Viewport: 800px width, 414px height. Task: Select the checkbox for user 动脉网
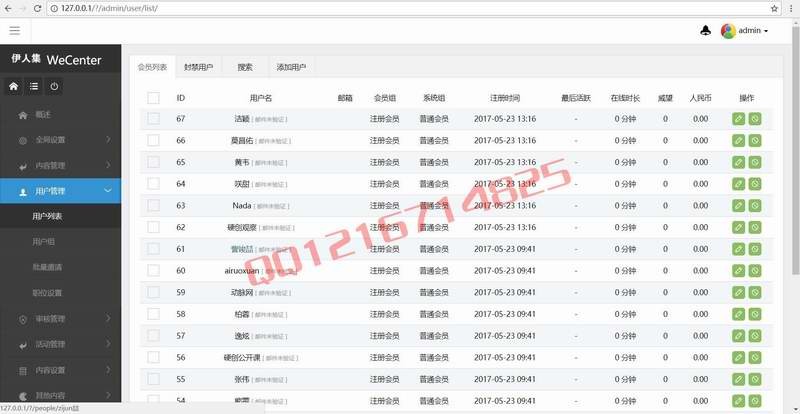point(153,293)
